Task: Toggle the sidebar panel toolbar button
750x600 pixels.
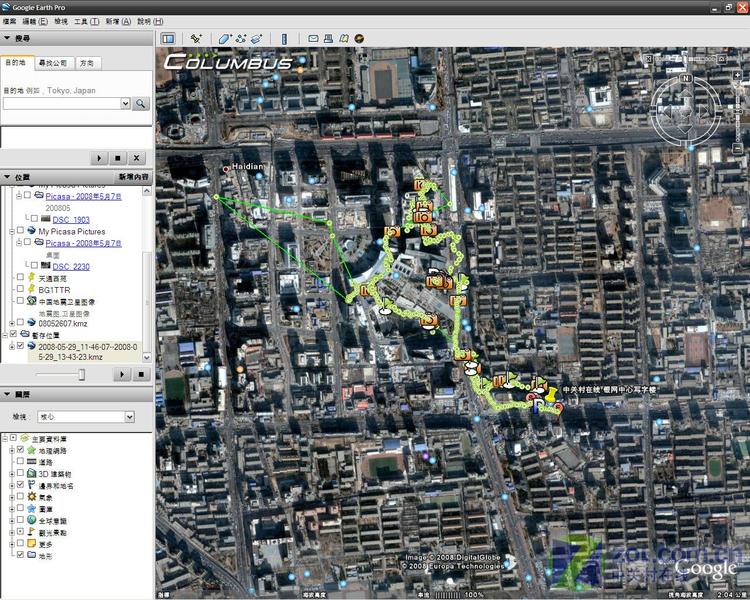Action: point(168,39)
